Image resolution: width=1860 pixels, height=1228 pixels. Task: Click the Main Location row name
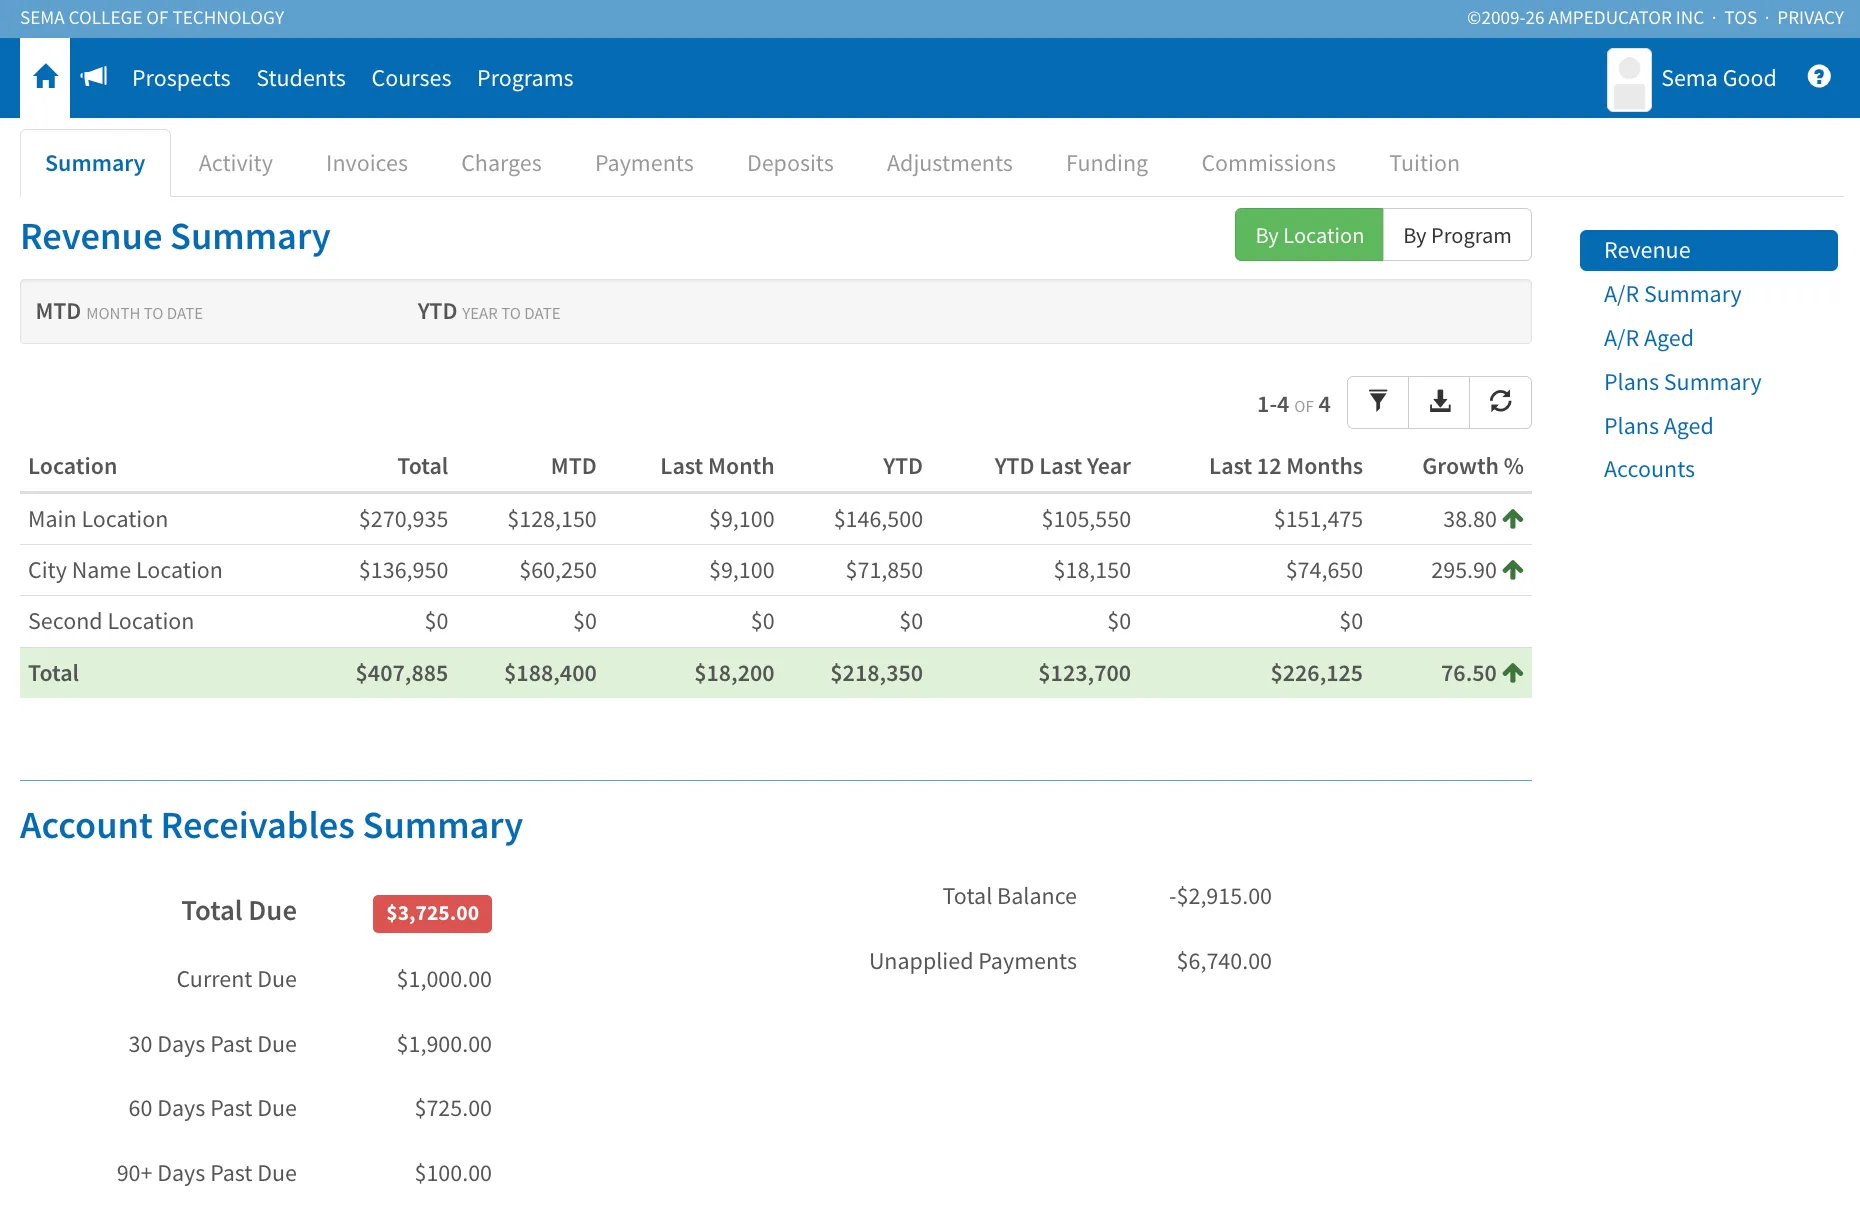click(98, 519)
